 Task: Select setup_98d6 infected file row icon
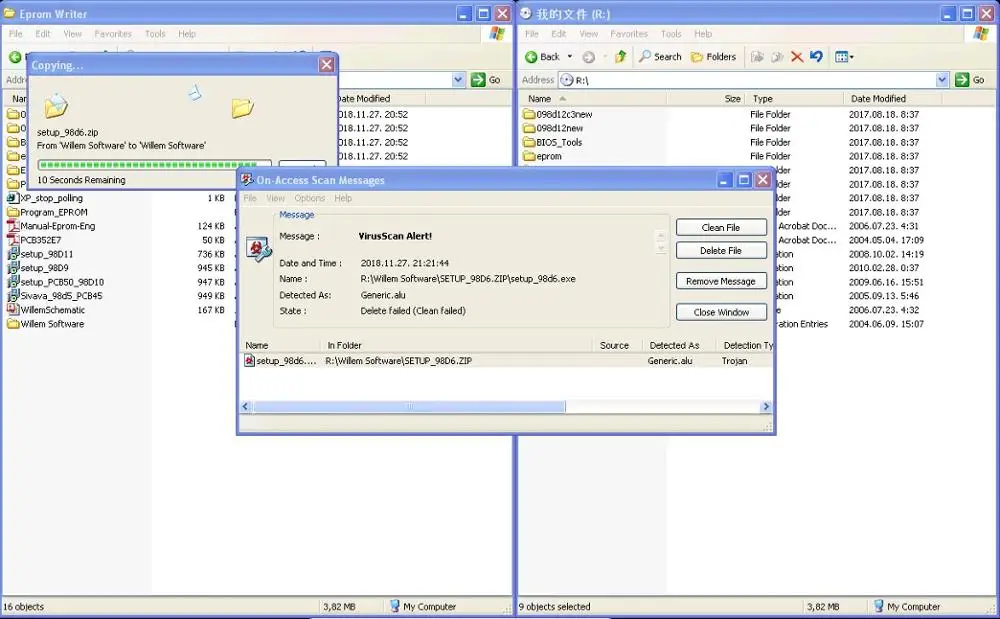pos(249,361)
